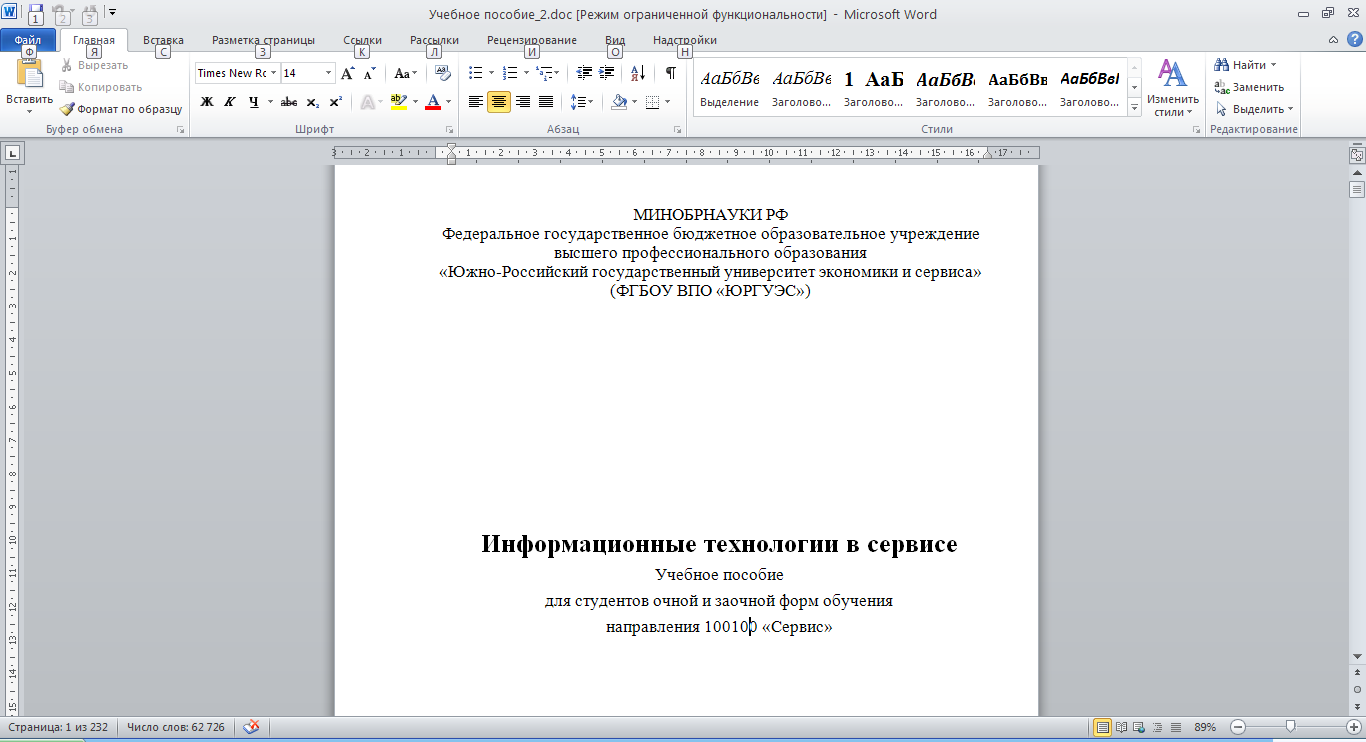Screen dimensions: 1366x742
Task: Click the ribbon help question mark icon
Action: (1353, 40)
